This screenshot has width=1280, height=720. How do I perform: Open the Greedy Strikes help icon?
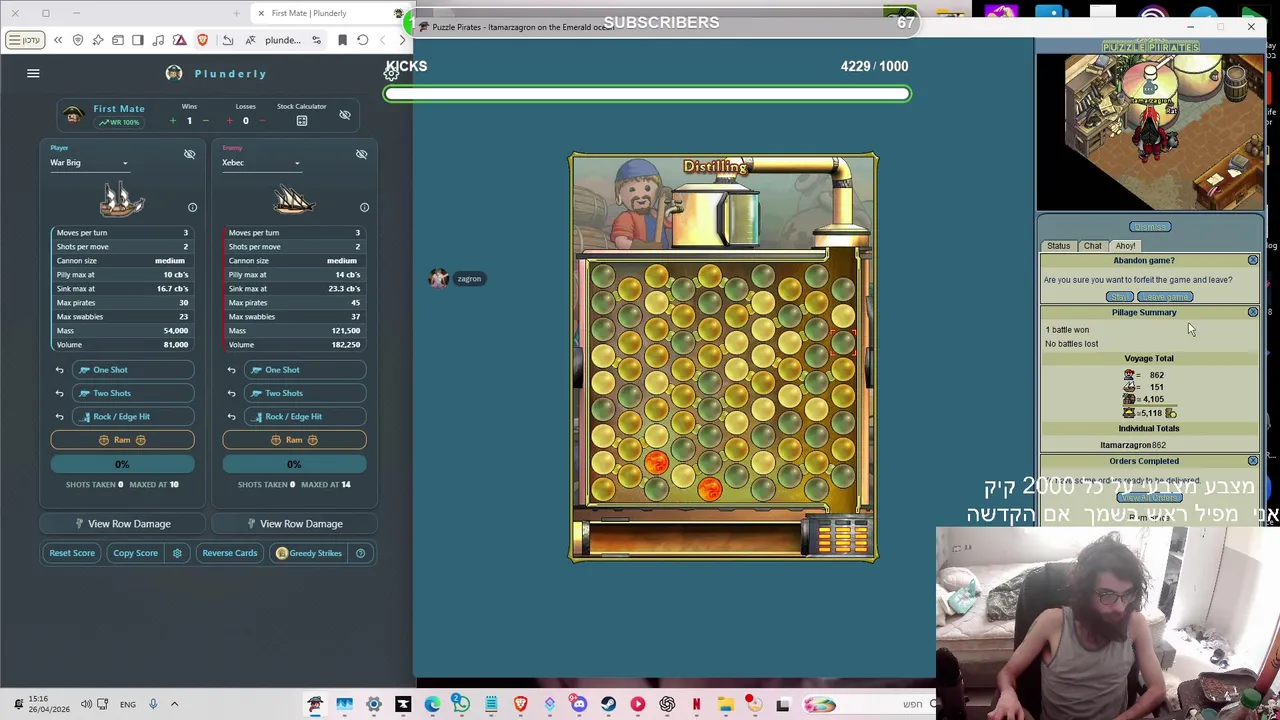point(360,553)
